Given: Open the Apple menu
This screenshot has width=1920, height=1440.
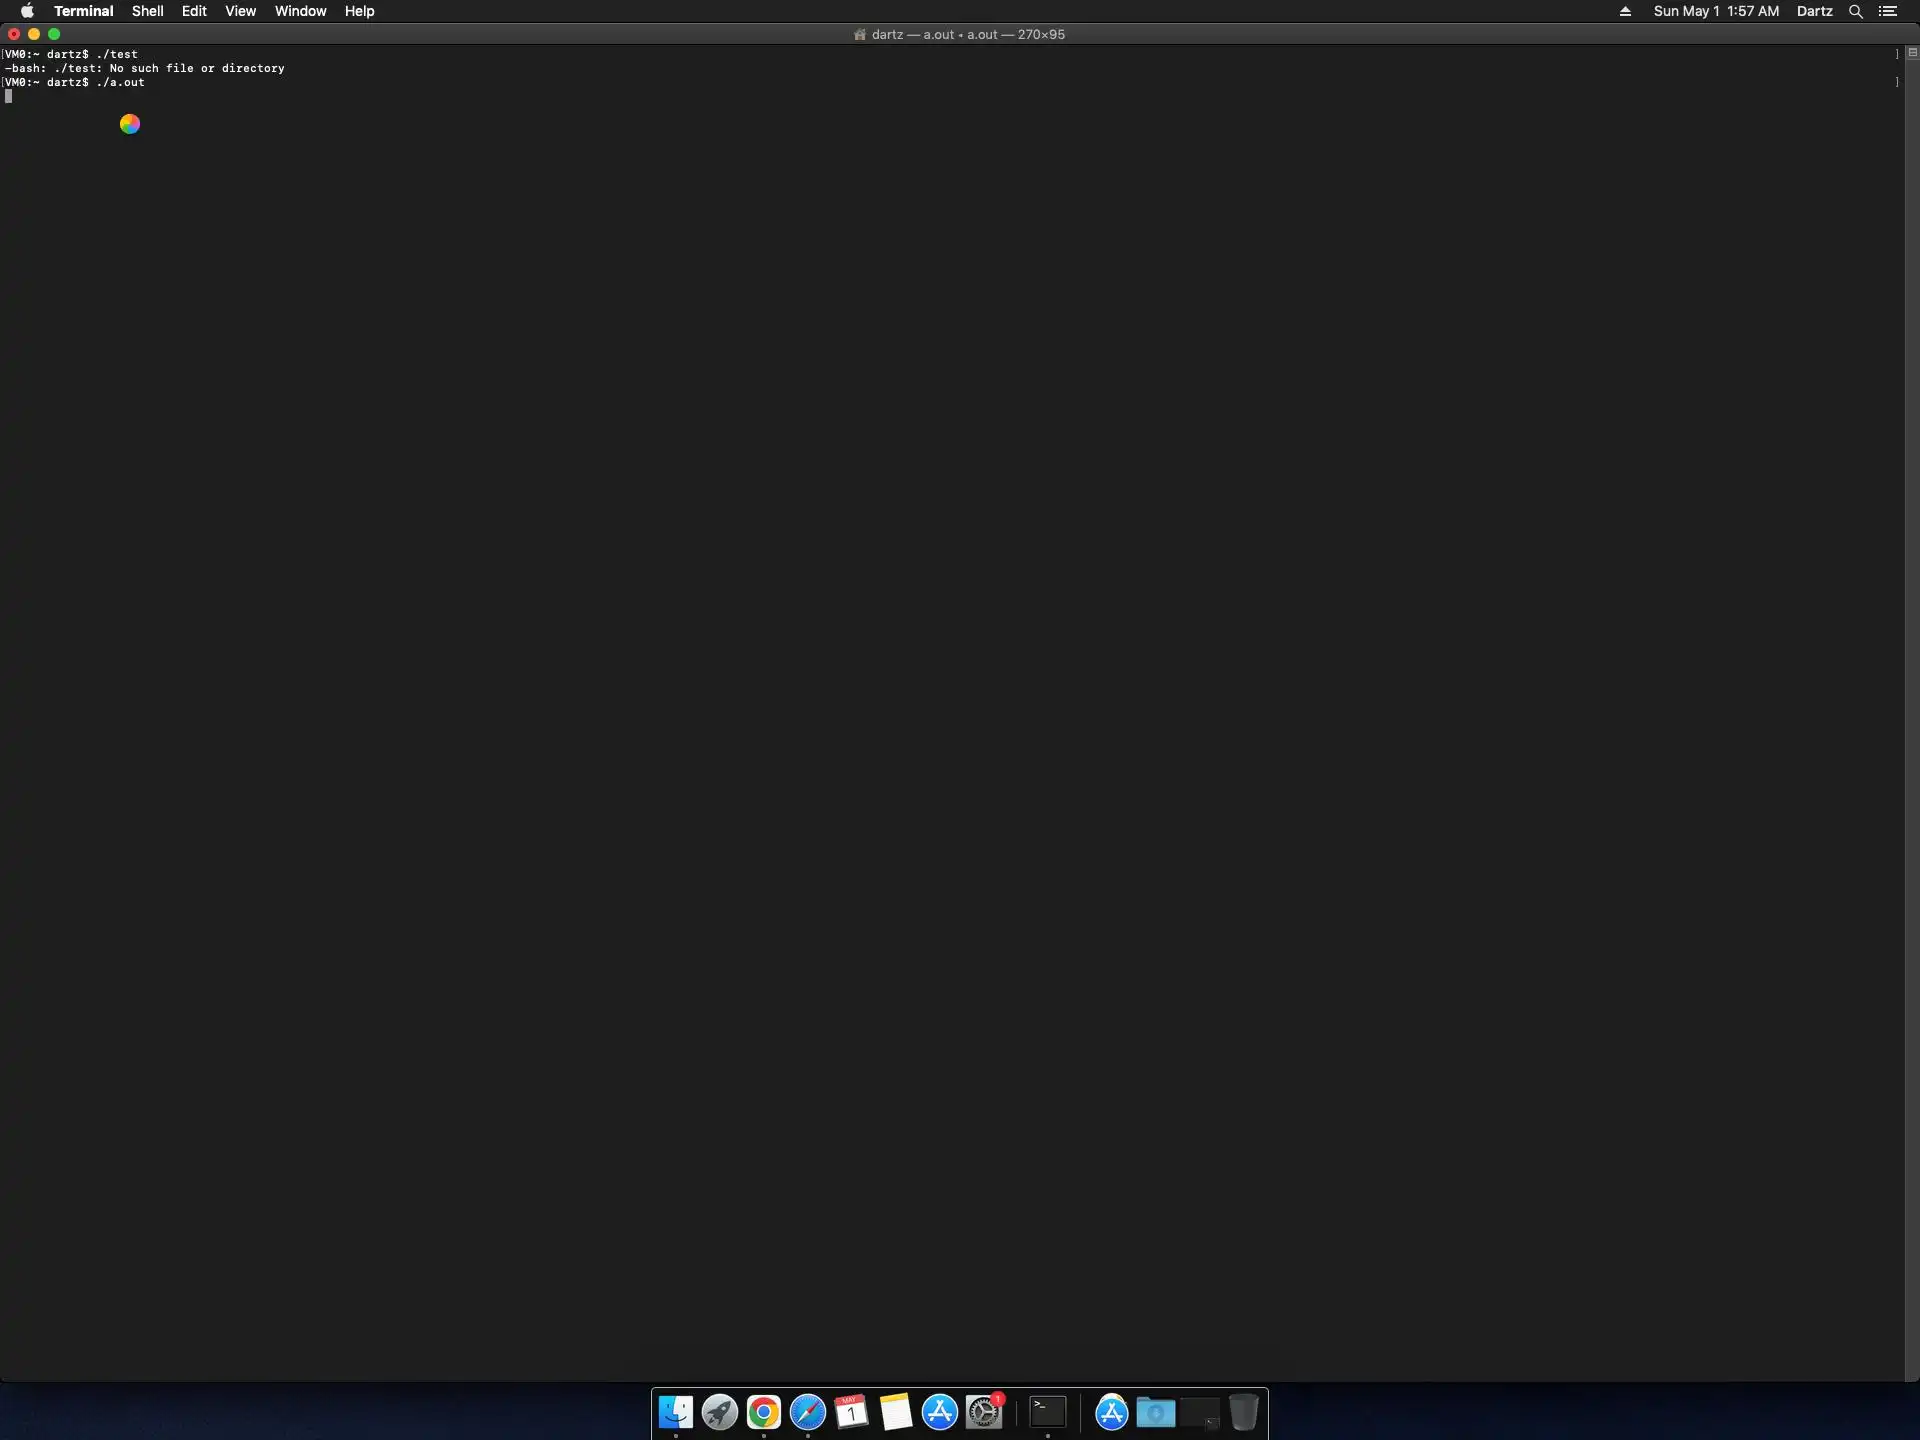Looking at the screenshot, I should (x=27, y=11).
